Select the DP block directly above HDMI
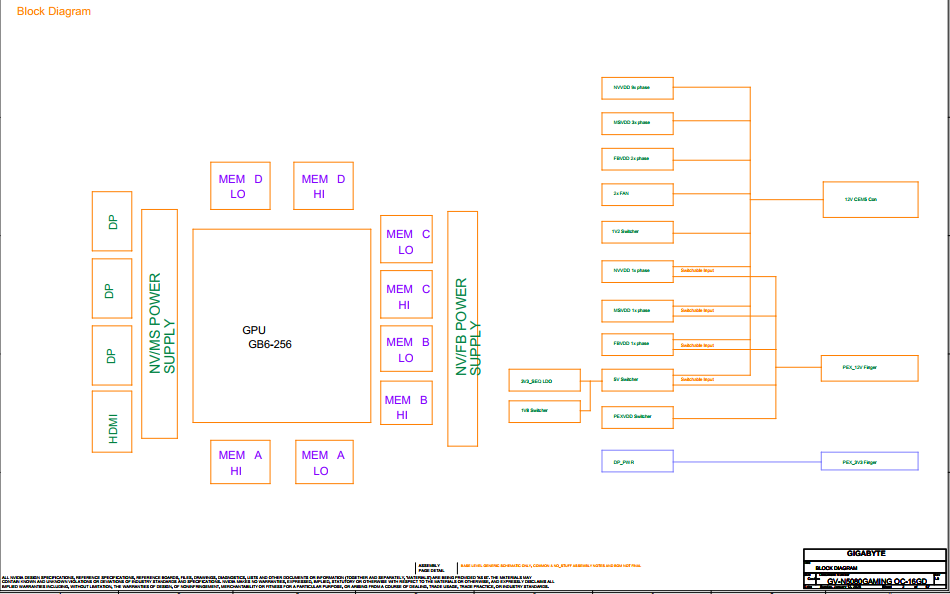This screenshot has height=594, width=950. point(112,355)
